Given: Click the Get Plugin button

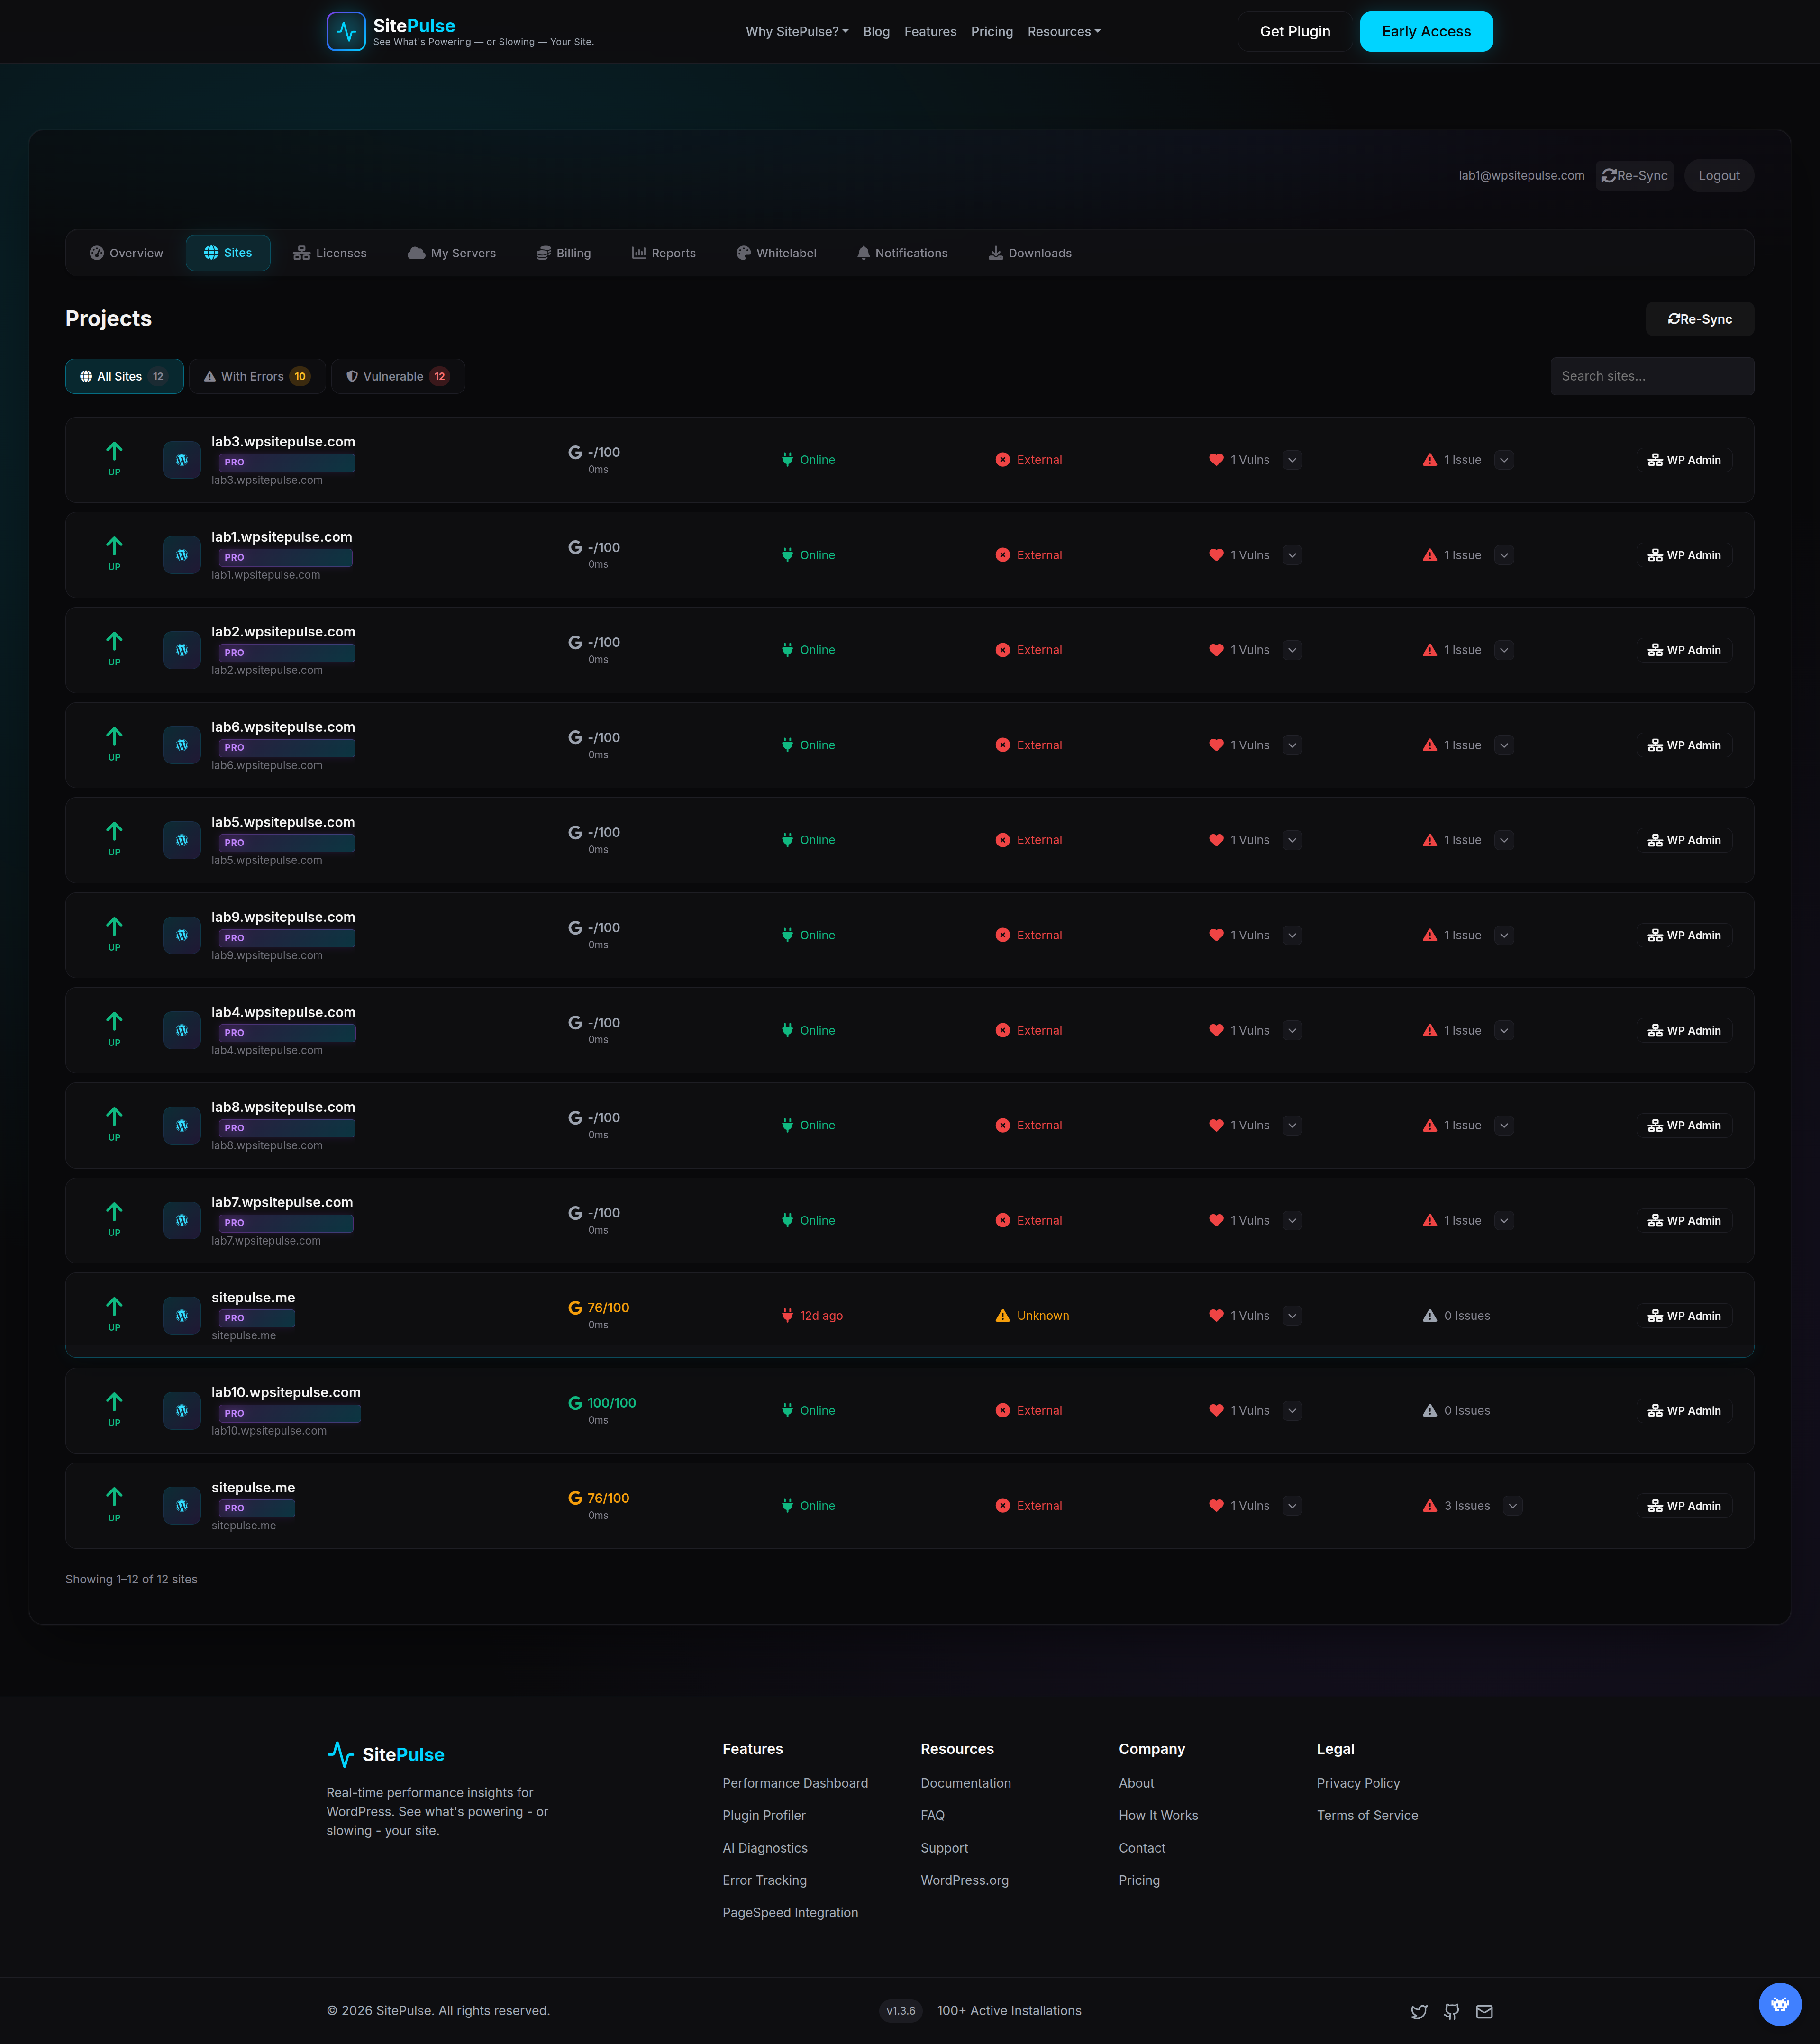Looking at the screenshot, I should tap(1295, 31).
